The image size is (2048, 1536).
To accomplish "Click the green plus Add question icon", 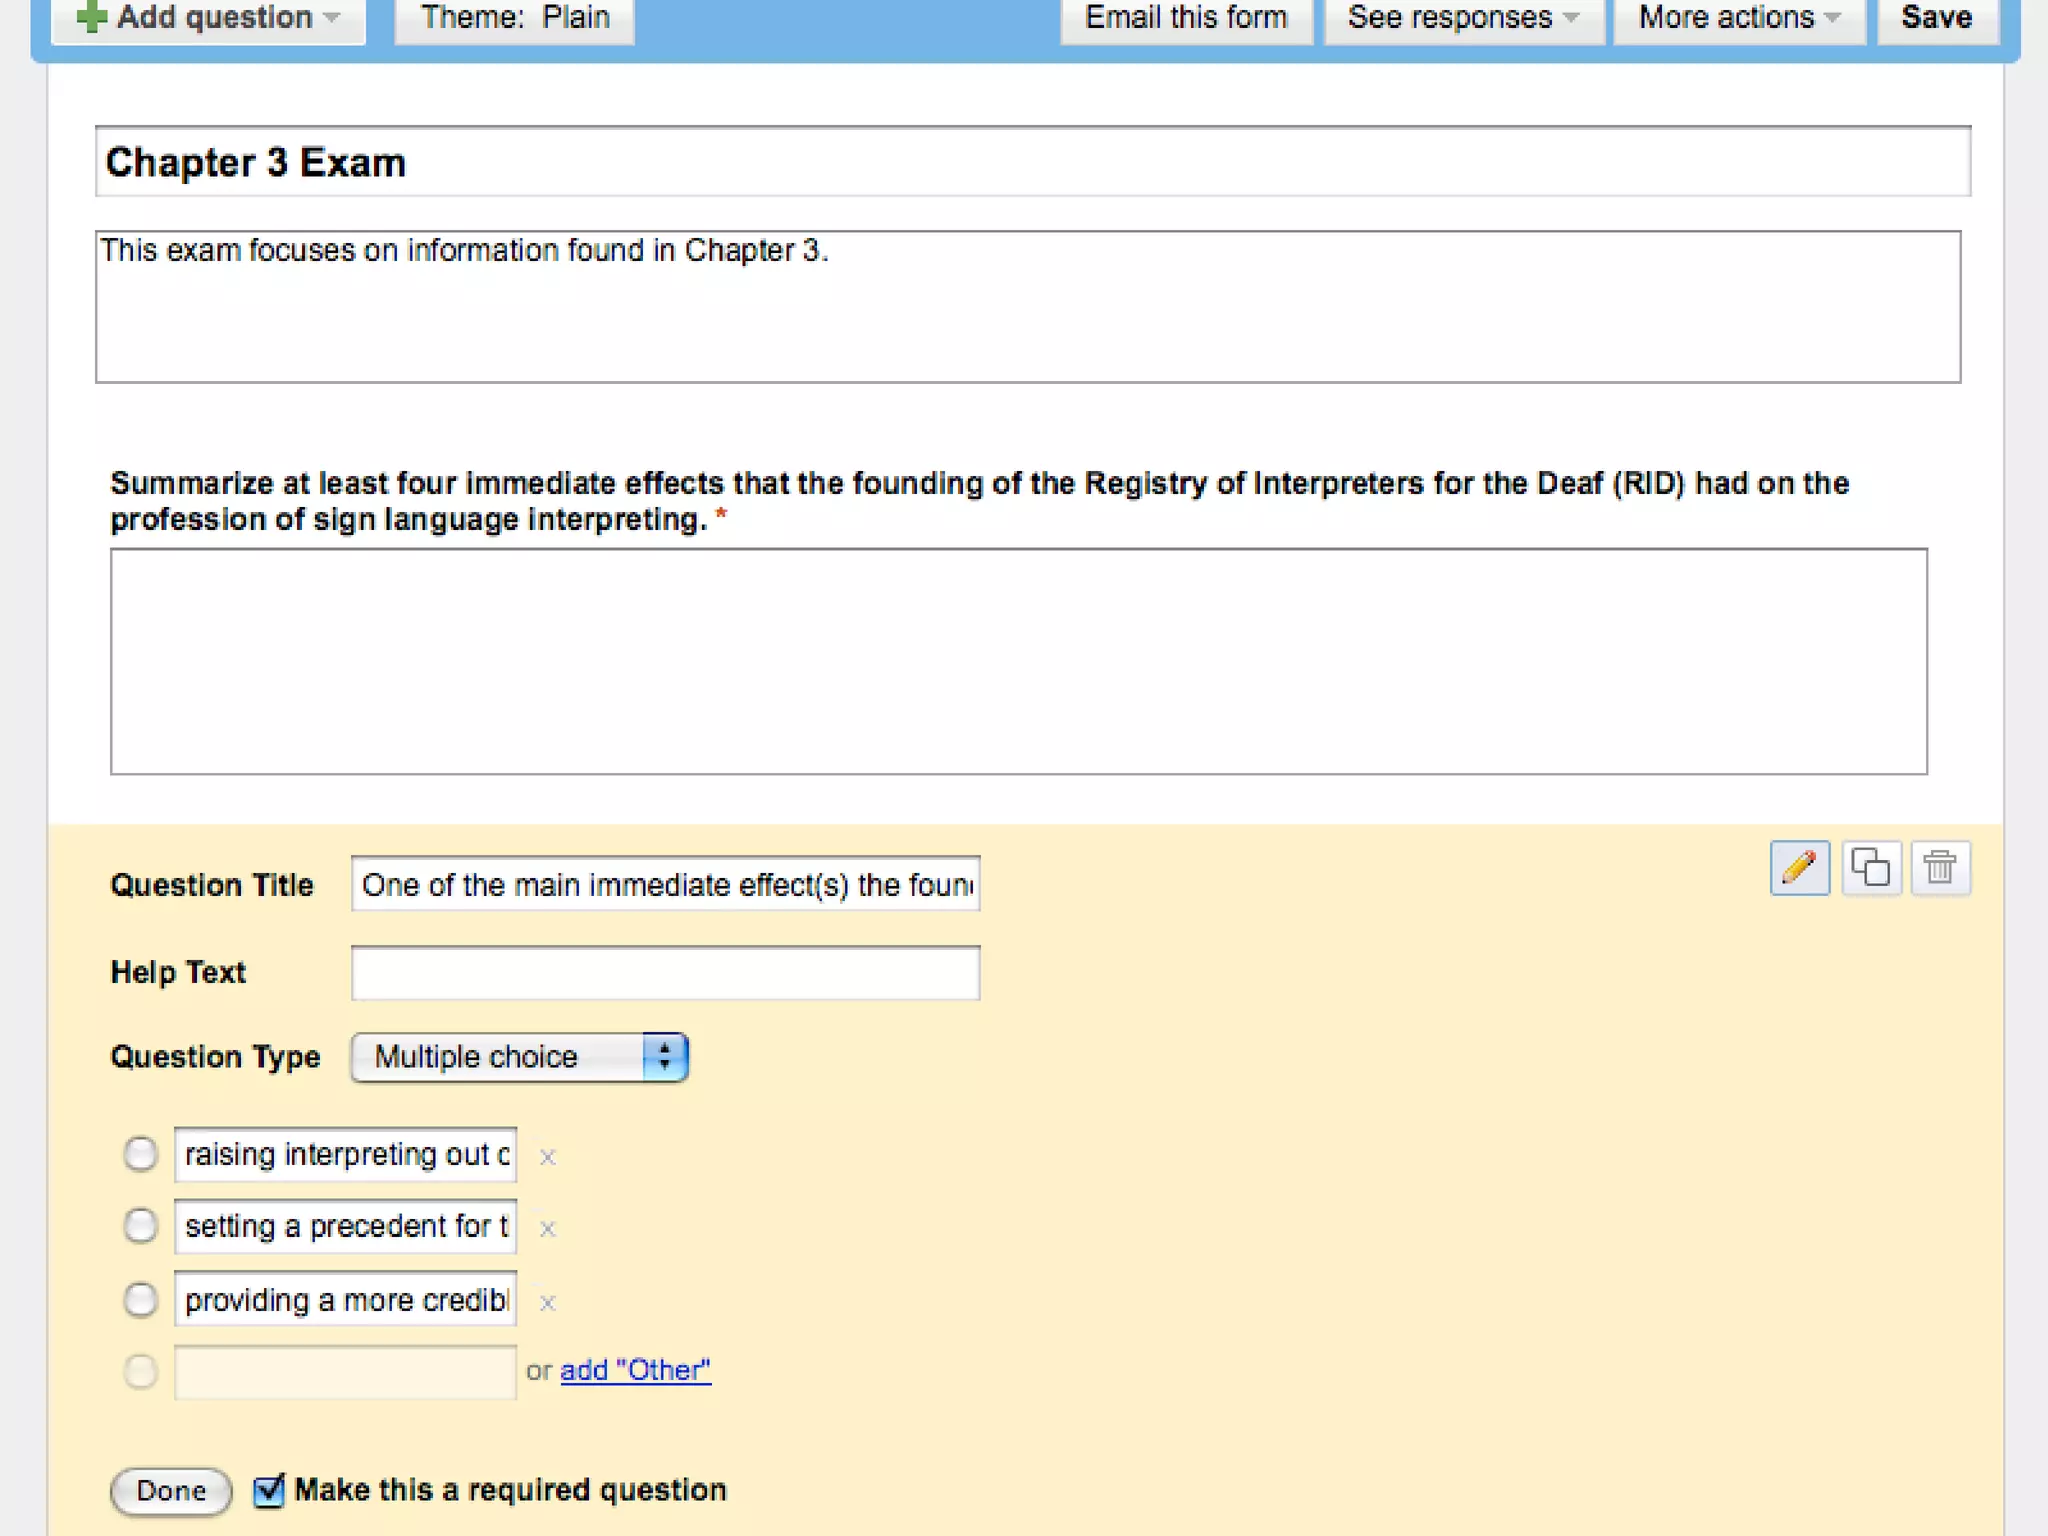I will [x=92, y=17].
